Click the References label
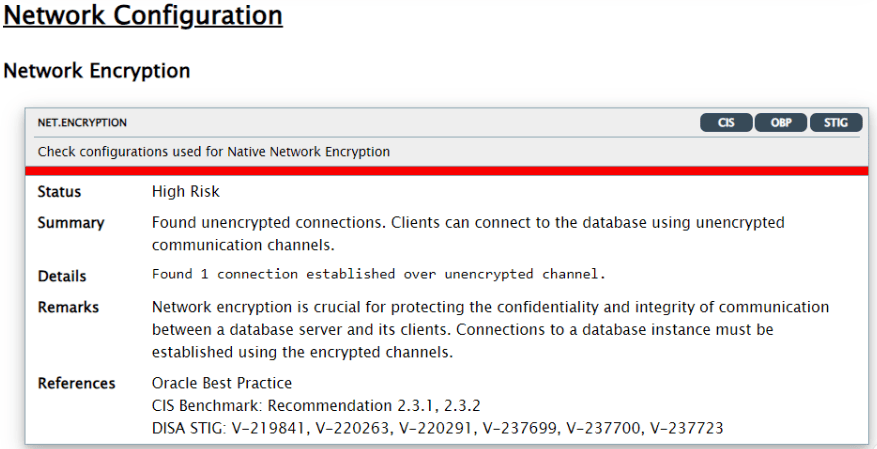This screenshot has width=877, height=449. (x=77, y=384)
